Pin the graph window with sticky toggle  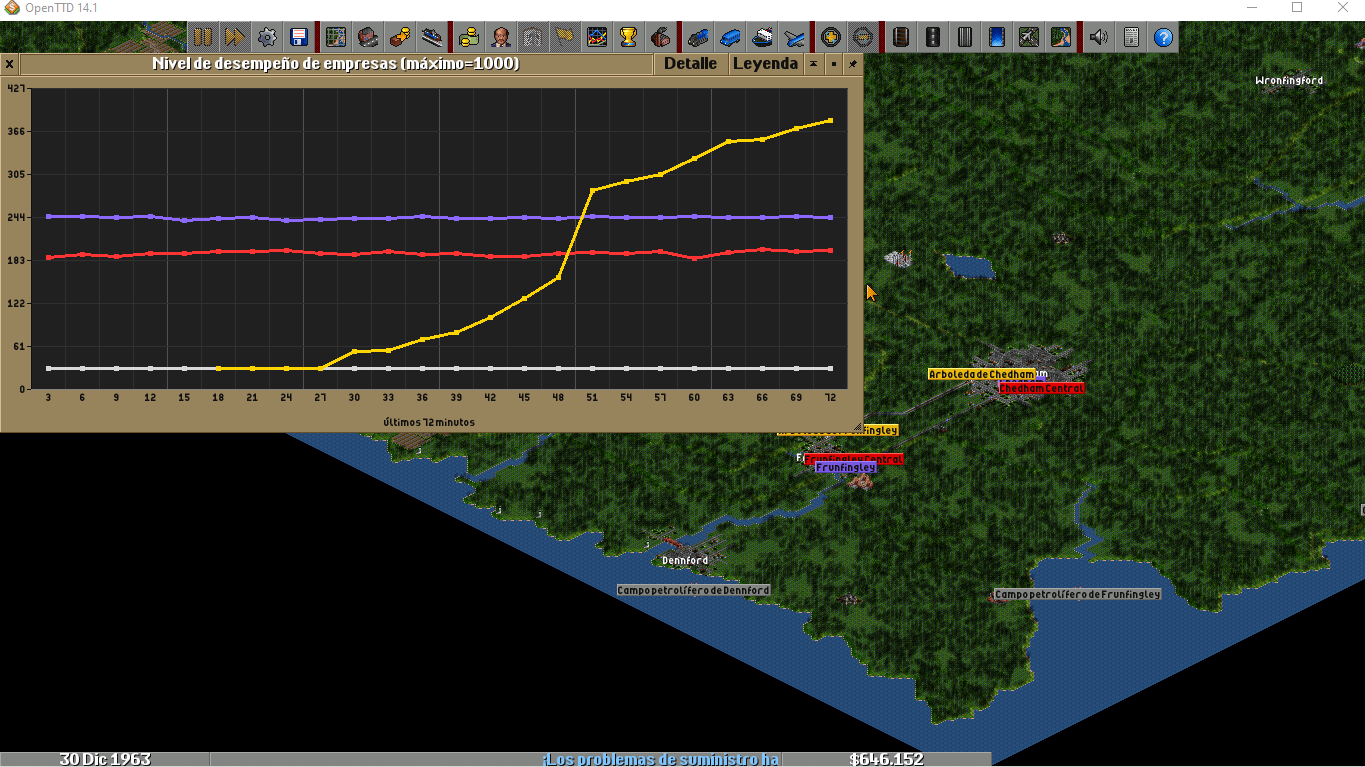(x=853, y=64)
